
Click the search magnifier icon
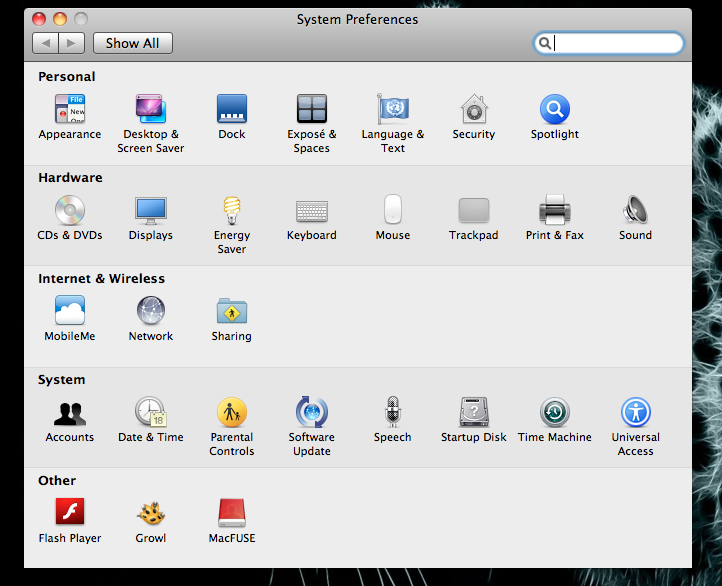click(545, 43)
